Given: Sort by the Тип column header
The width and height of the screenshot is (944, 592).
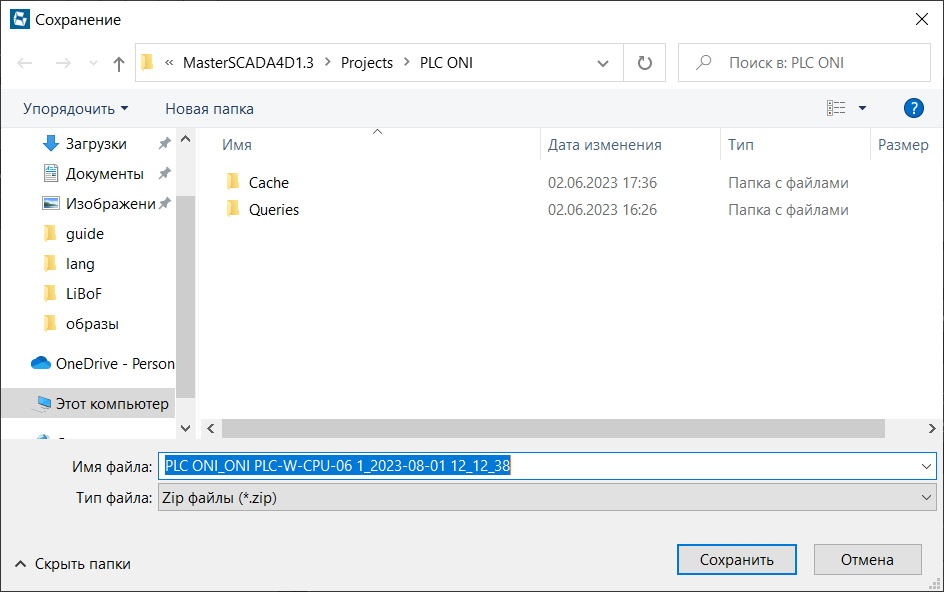Looking at the screenshot, I should pos(741,145).
